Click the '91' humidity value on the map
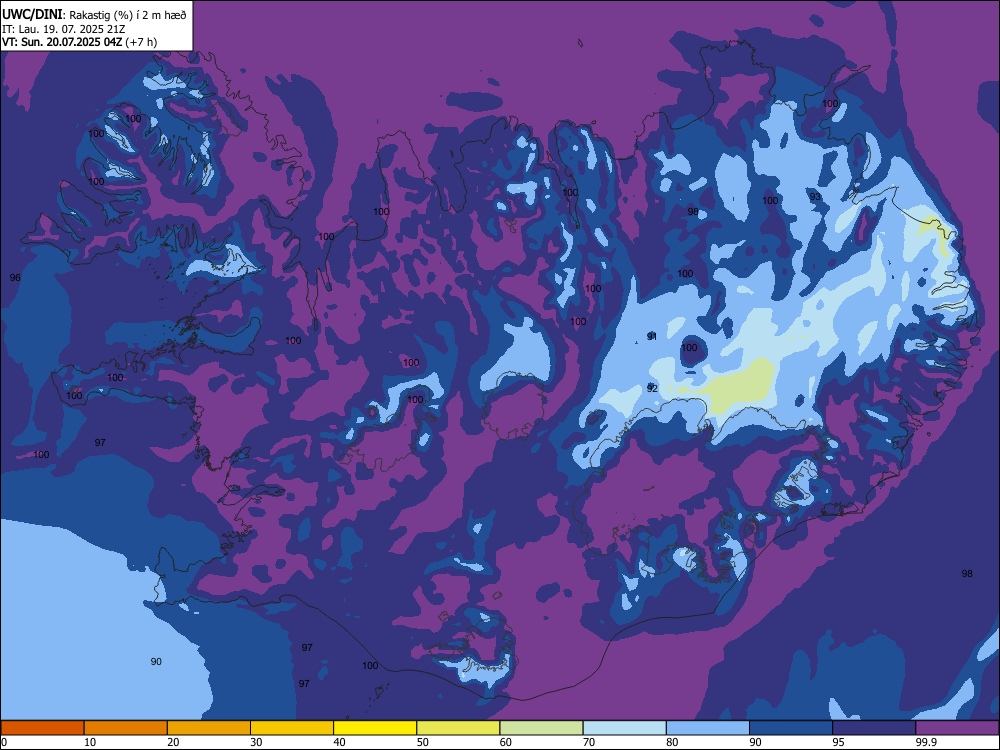Screen dimensions: 1000x750 click(652, 336)
